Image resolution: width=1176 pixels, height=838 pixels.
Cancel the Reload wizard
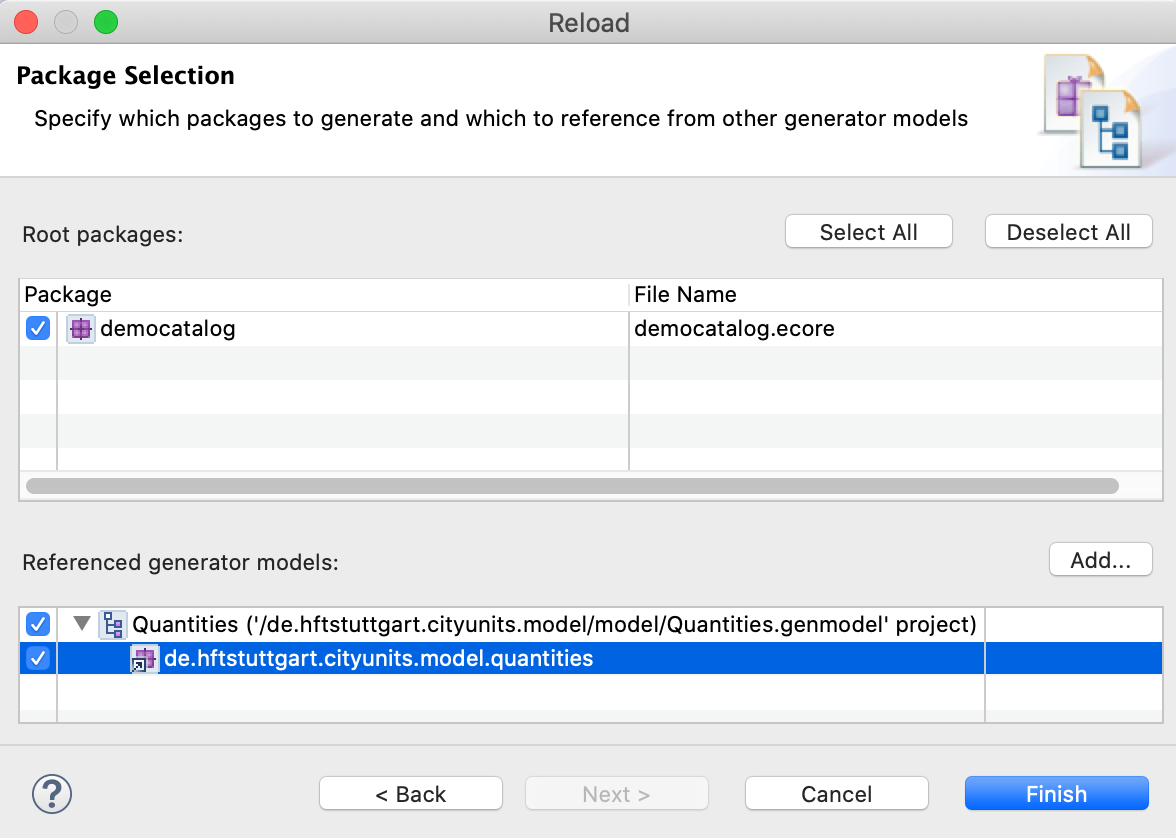point(836,794)
